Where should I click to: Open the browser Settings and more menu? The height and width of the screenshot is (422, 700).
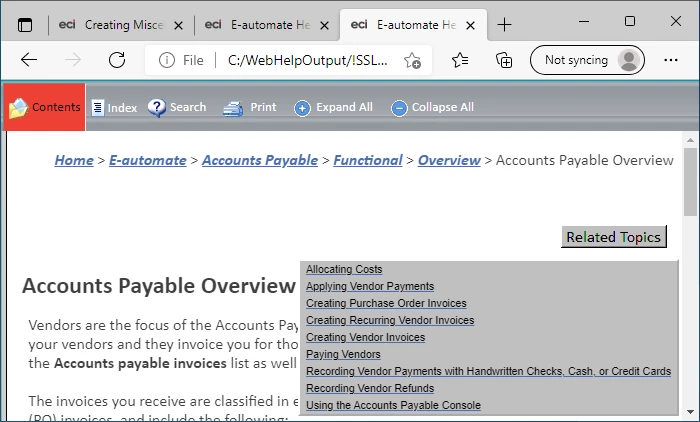(671, 60)
